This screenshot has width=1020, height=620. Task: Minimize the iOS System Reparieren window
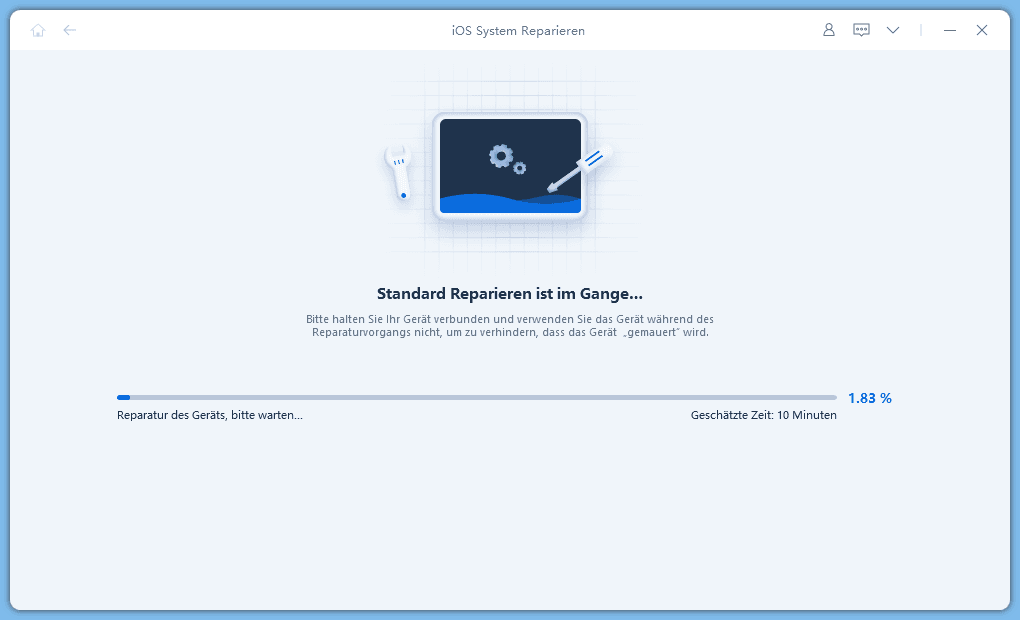coord(950,30)
